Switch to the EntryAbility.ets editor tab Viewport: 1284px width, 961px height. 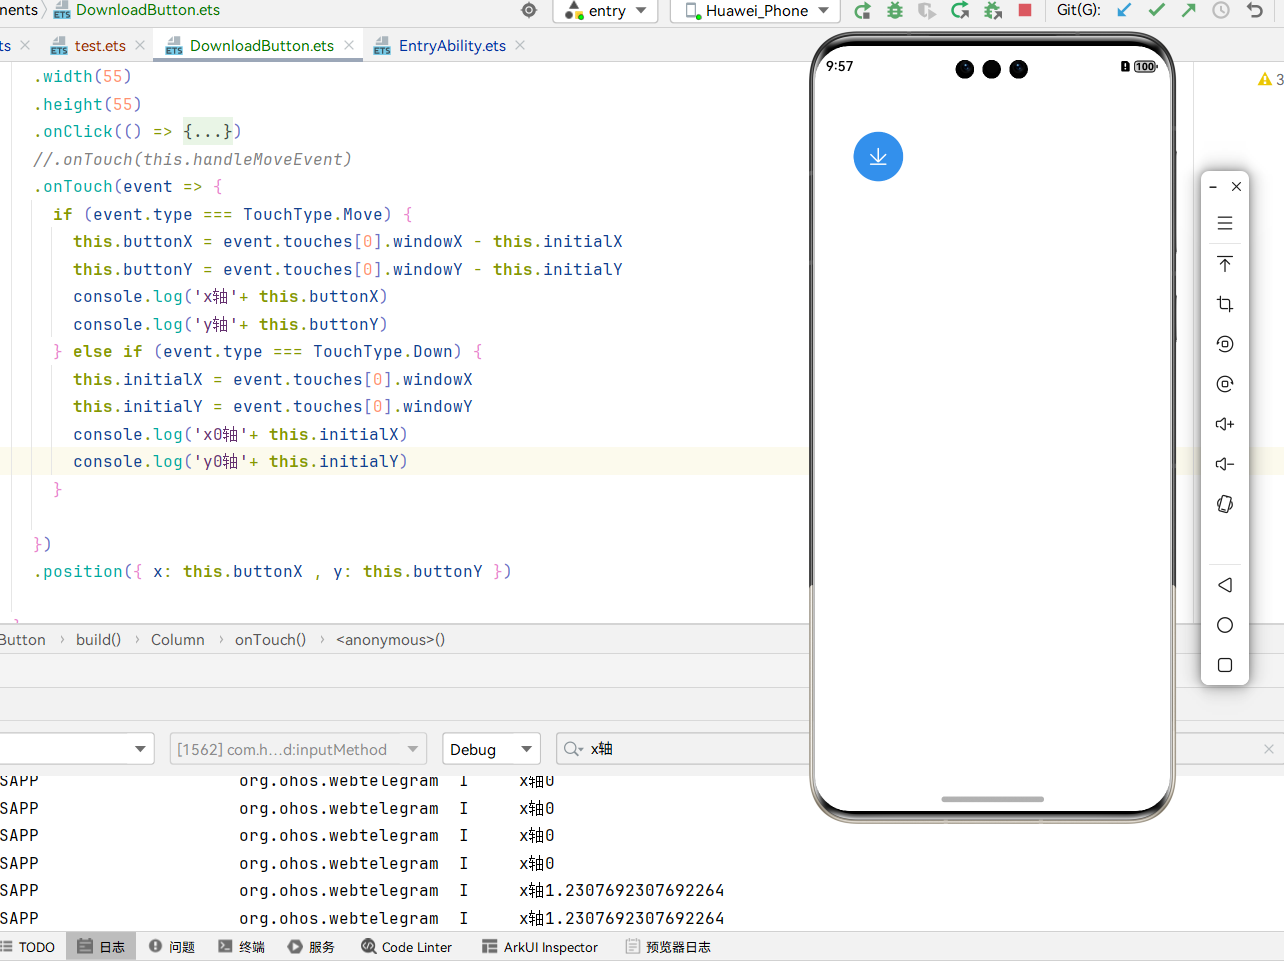click(452, 46)
